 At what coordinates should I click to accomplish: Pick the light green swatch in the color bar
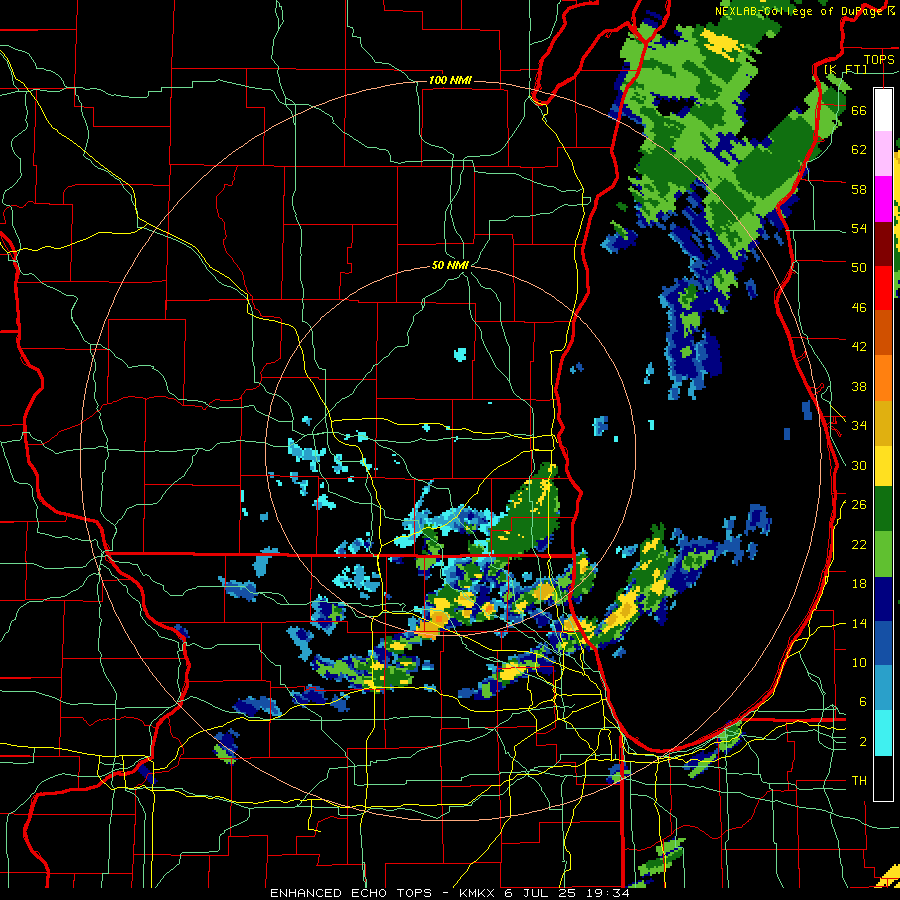coord(883,554)
